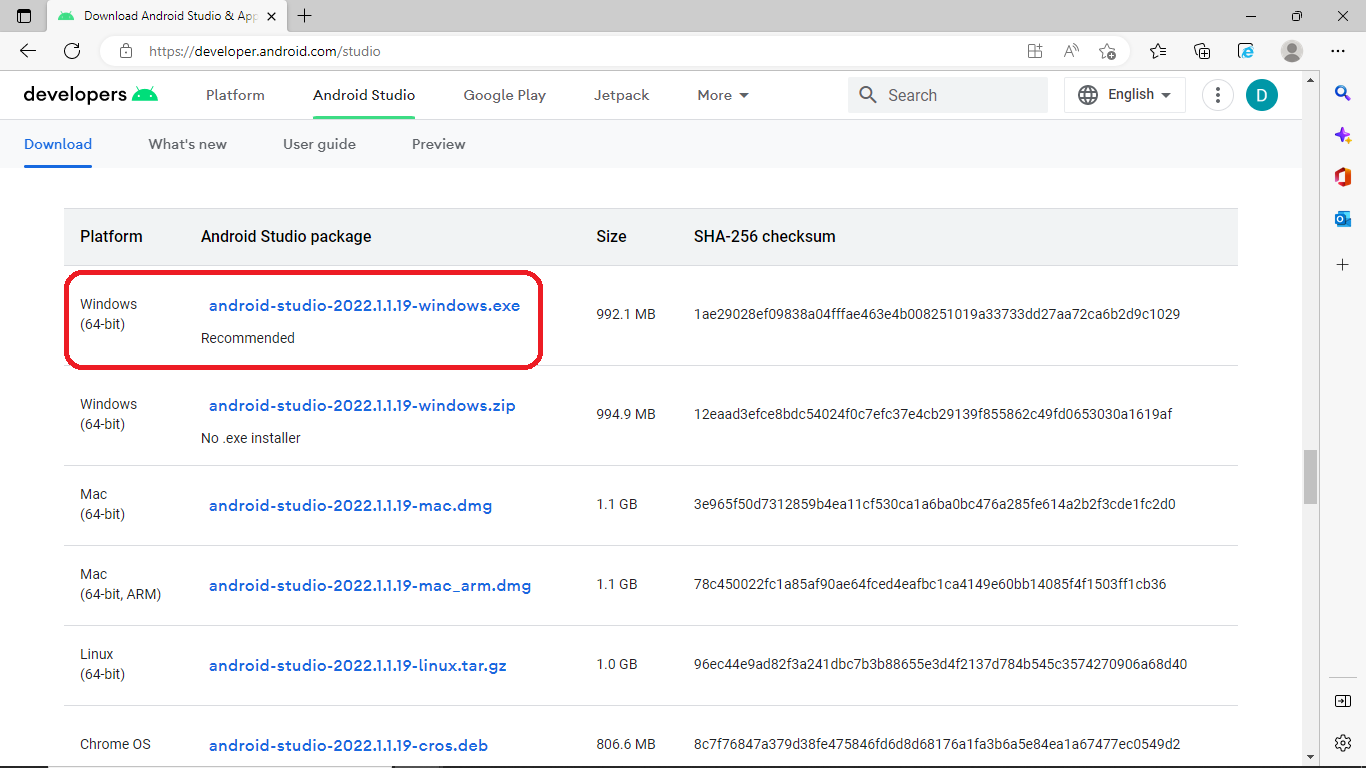Download android-studio-2022.1.1.19-linux.tar.gz
Screen dimensions: 1366x768
pos(358,666)
